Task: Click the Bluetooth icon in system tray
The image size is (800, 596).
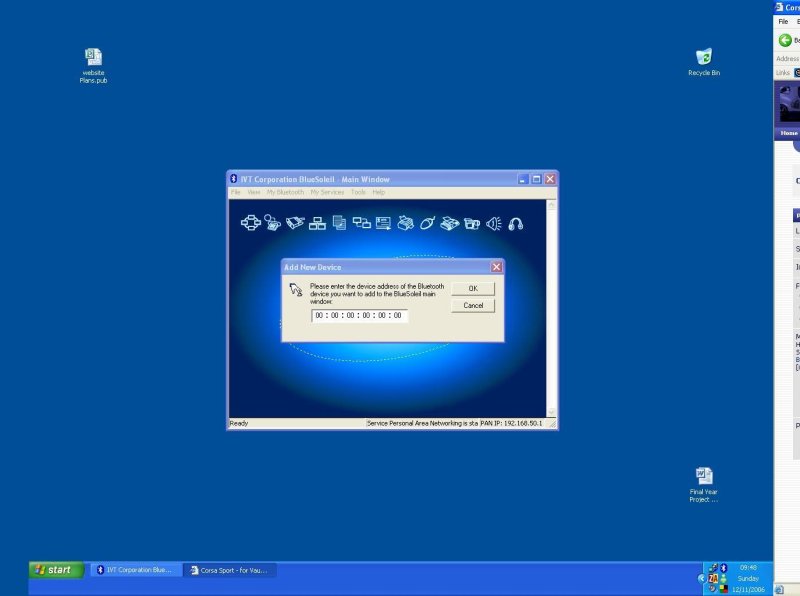Action: coord(723,568)
